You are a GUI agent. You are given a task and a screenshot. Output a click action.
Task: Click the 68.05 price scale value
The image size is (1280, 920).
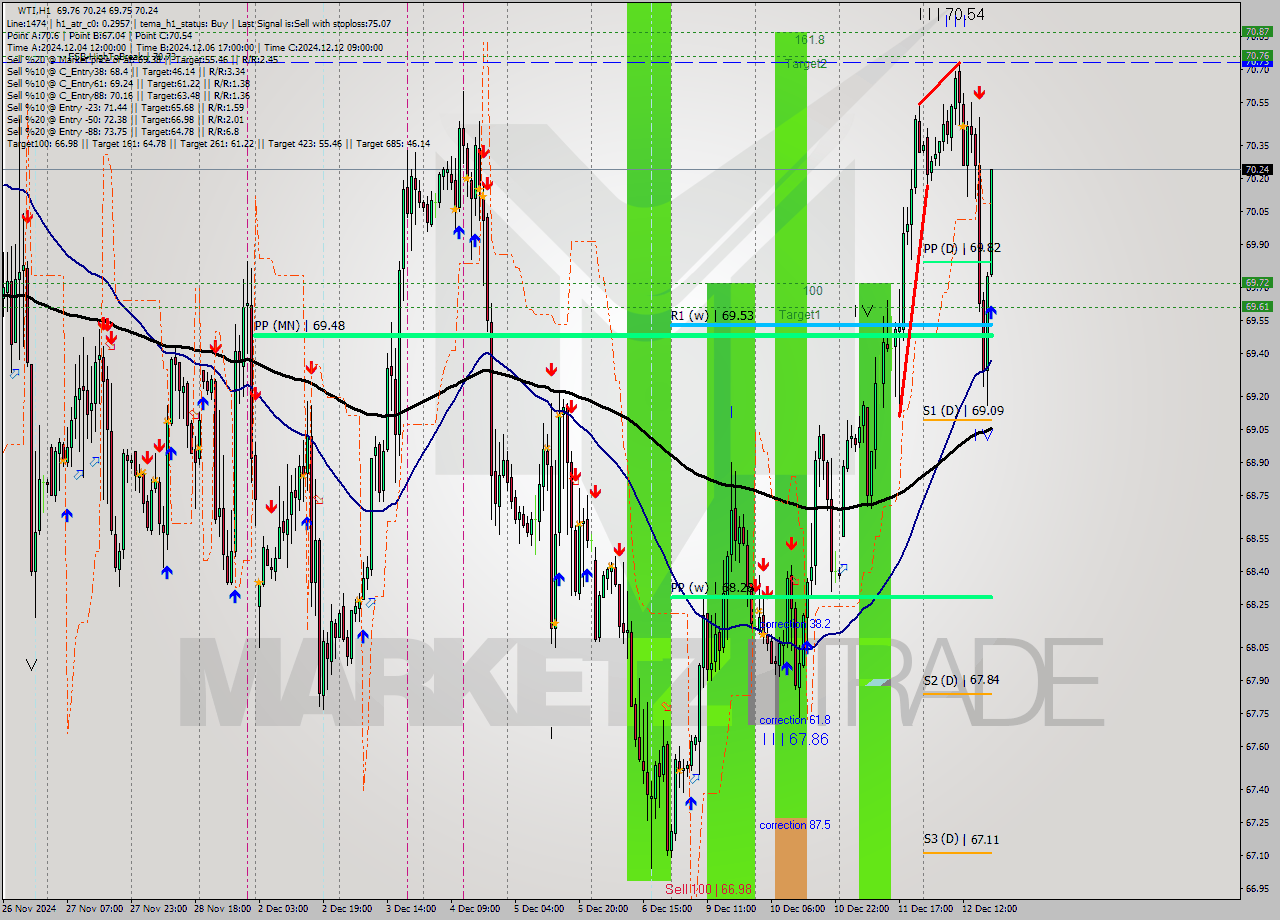1258,647
